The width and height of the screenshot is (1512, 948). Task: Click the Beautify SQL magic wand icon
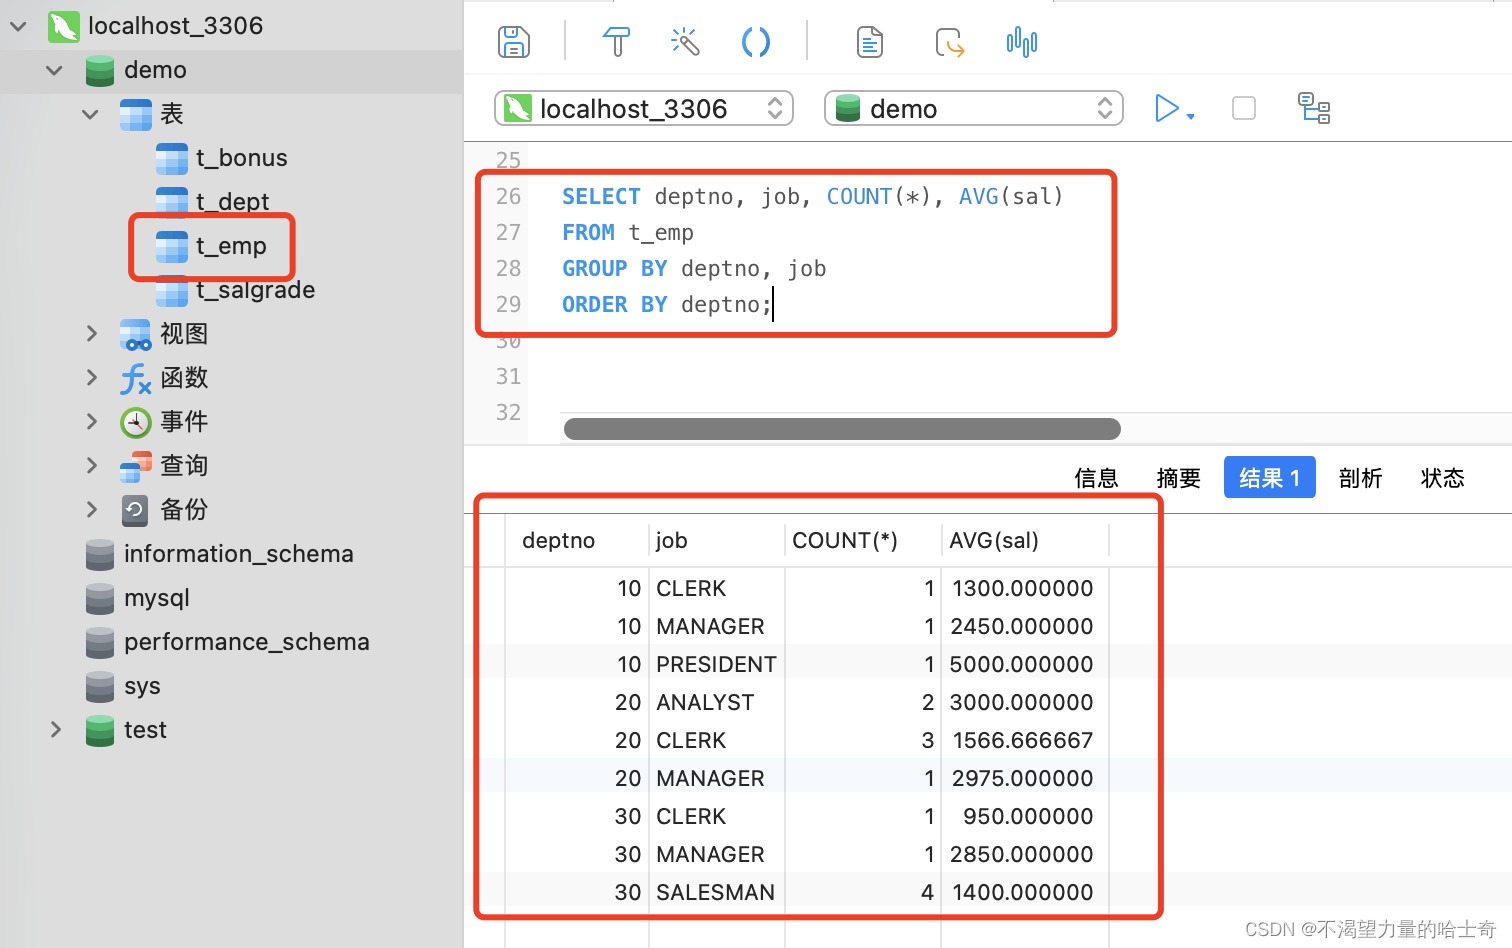pos(685,42)
